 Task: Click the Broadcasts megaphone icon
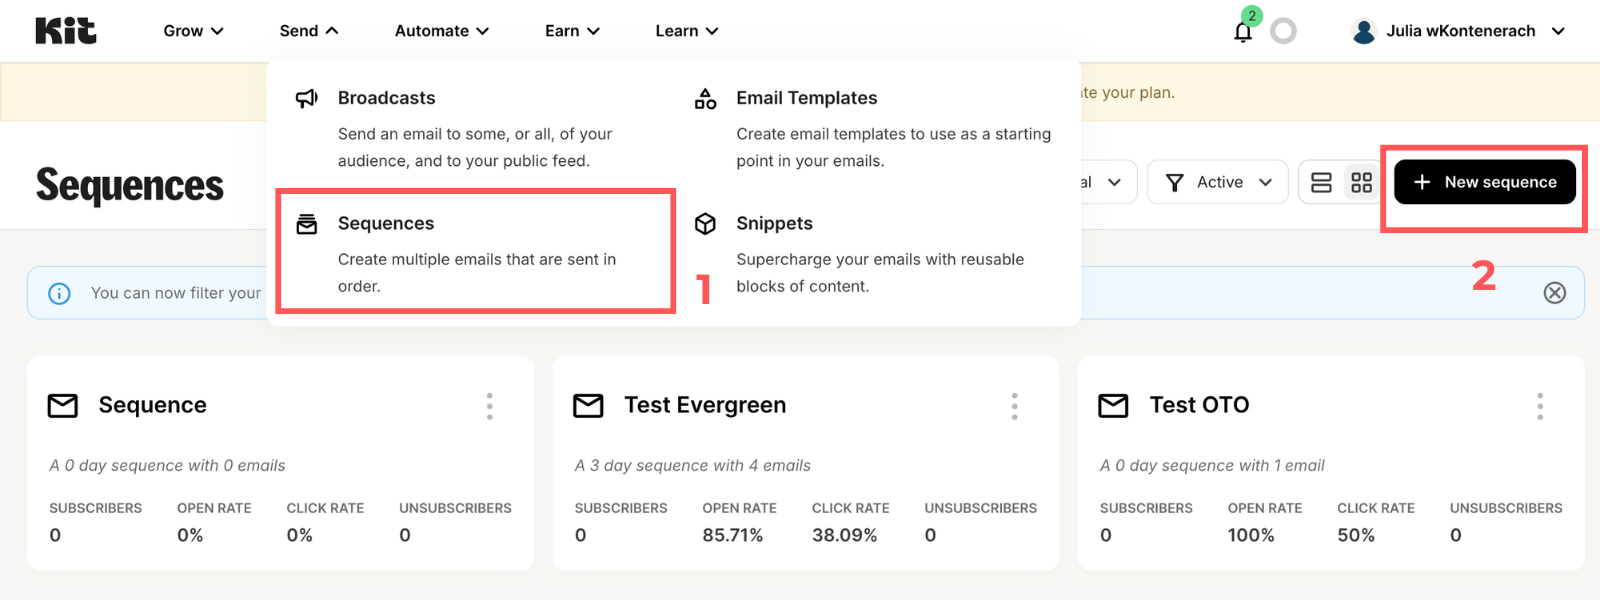click(307, 98)
